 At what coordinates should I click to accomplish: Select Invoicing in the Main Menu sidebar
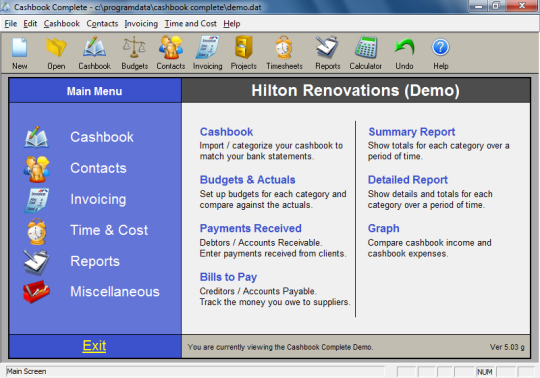click(98, 199)
